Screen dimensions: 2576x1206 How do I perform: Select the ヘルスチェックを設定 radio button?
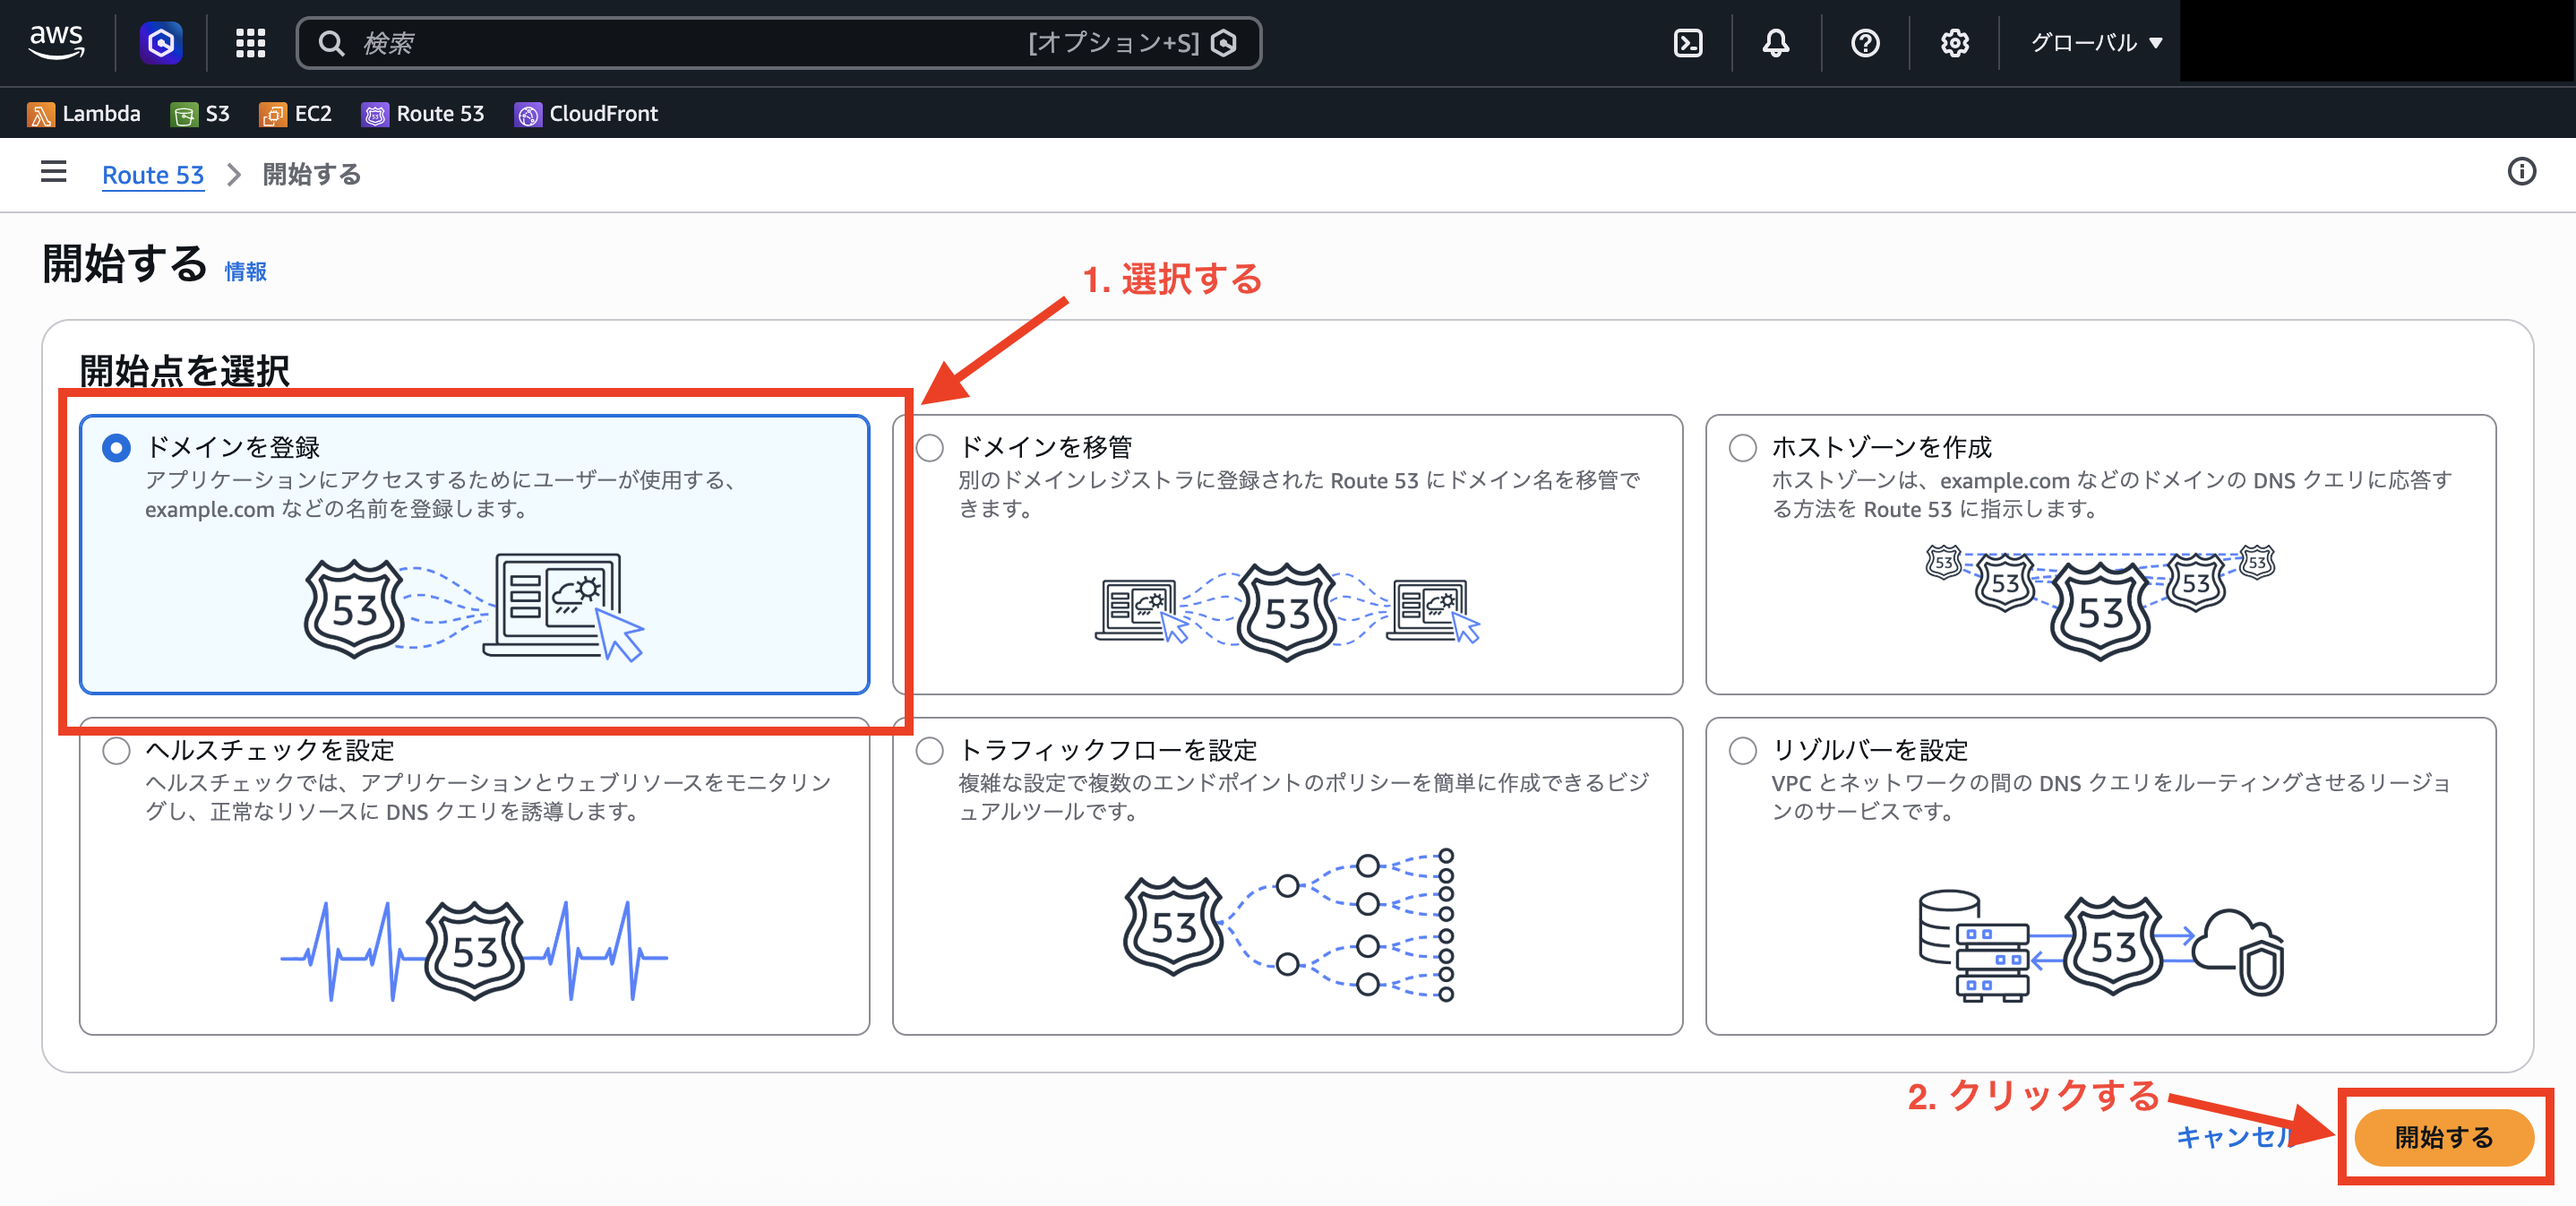point(116,750)
